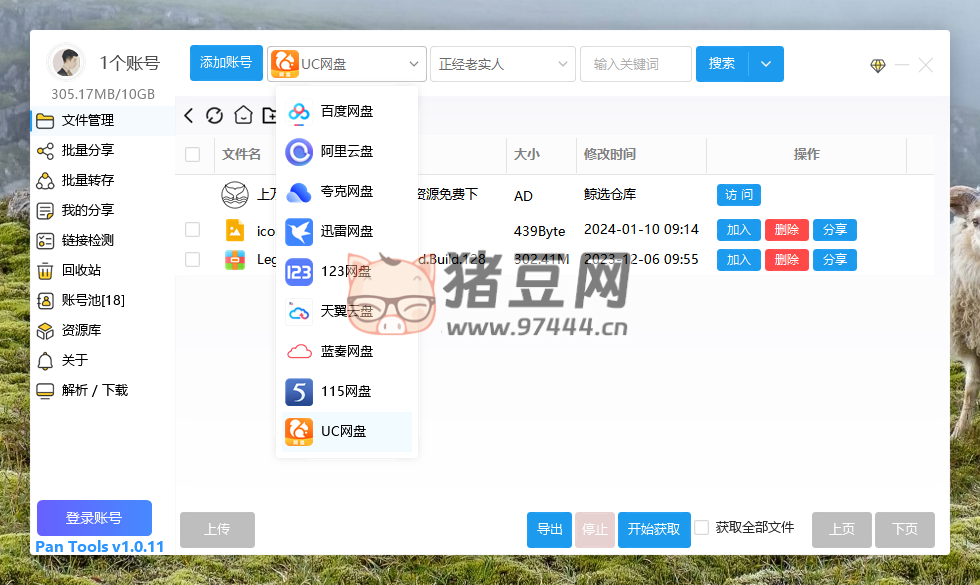980x585 pixels.
Task: Open the 正经老实人 account dropdown
Action: [x=502, y=64]
